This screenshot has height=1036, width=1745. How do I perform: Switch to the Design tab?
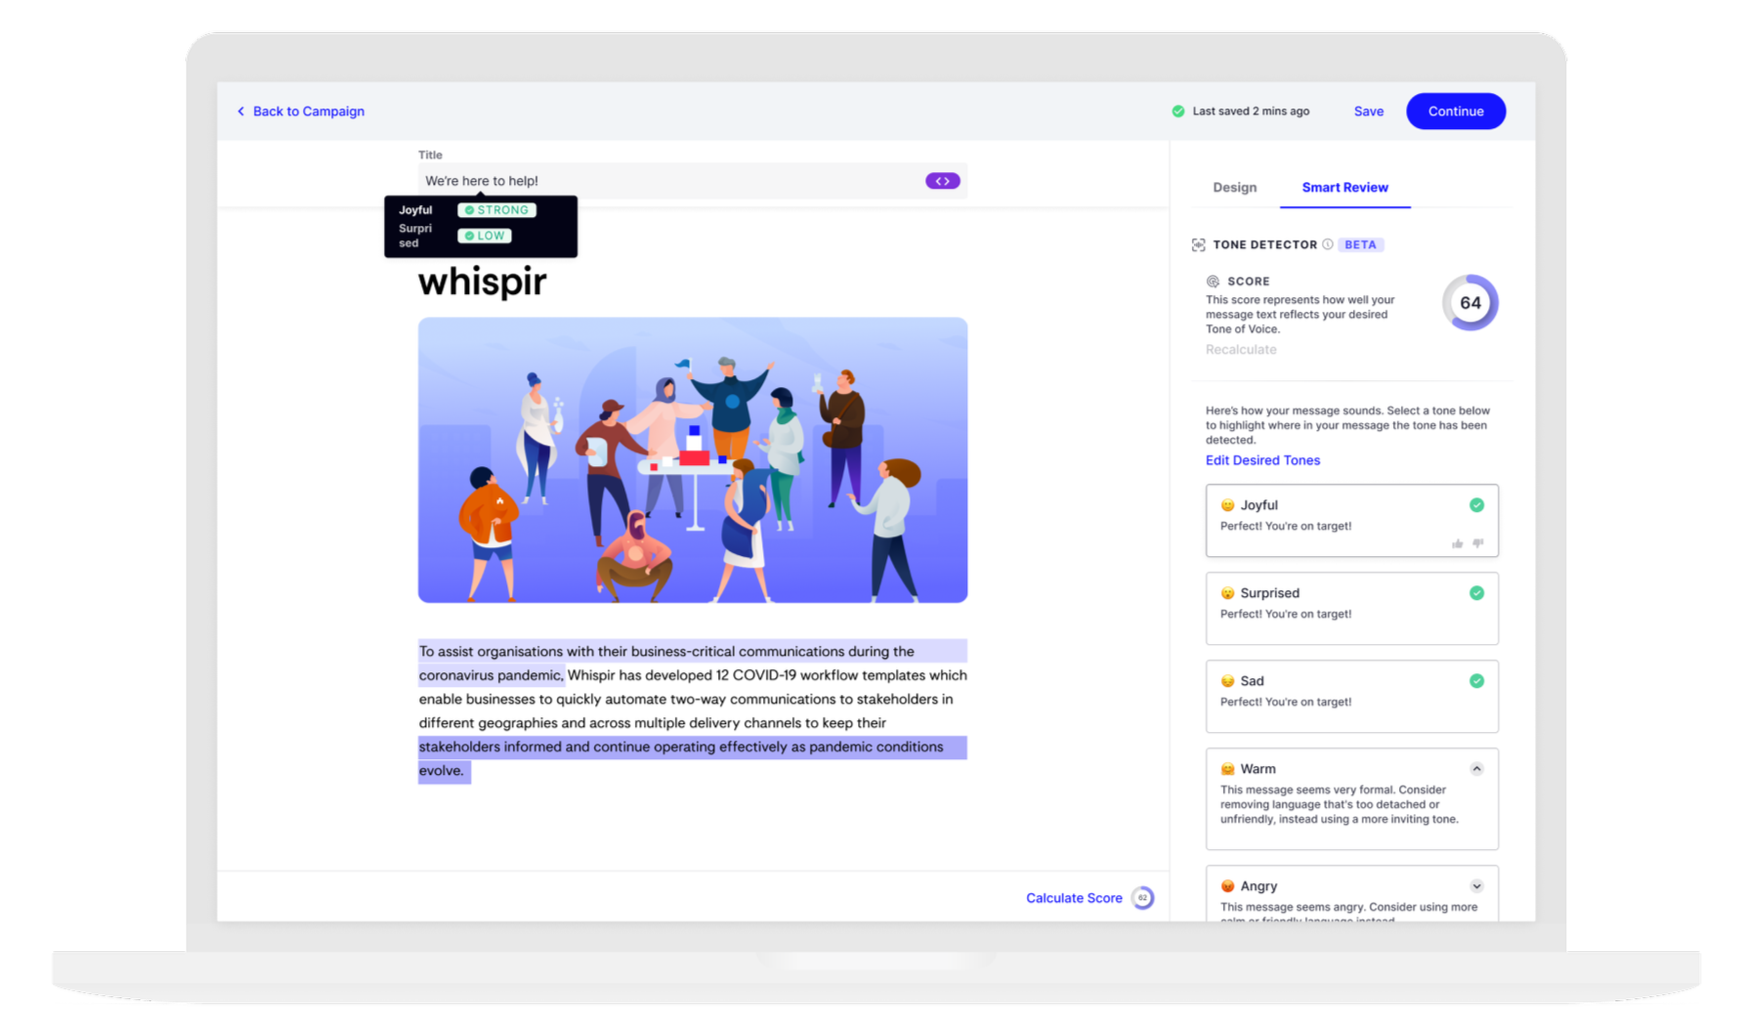click(1234, 187)
